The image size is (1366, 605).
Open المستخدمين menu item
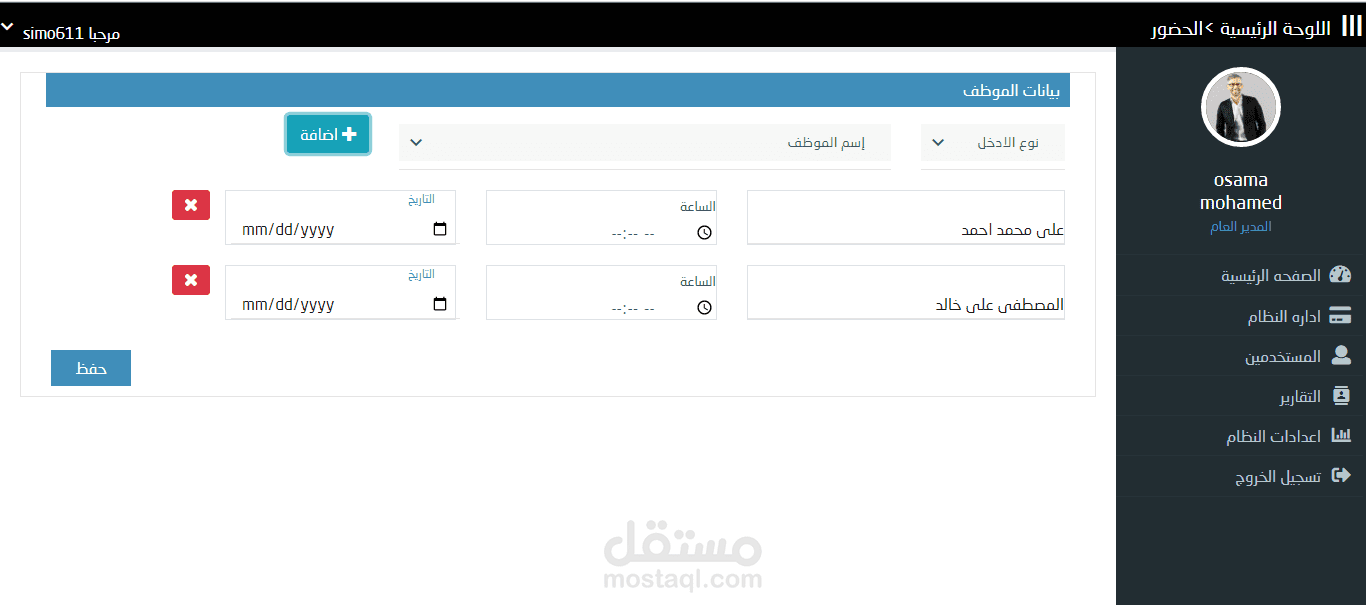pyautogui.click(x=1241, y=356)
